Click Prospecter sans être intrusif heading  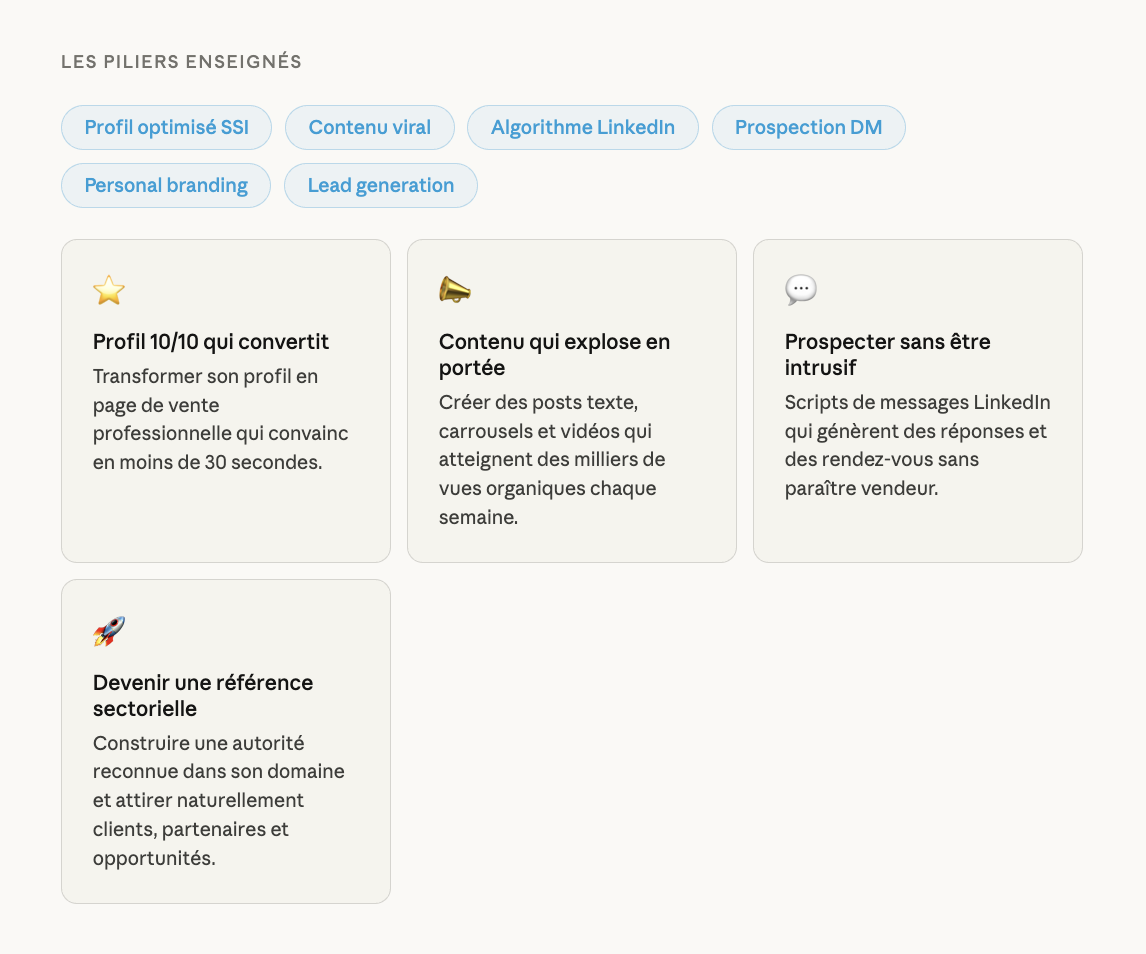pyautogui.click(x=887, y=355)
